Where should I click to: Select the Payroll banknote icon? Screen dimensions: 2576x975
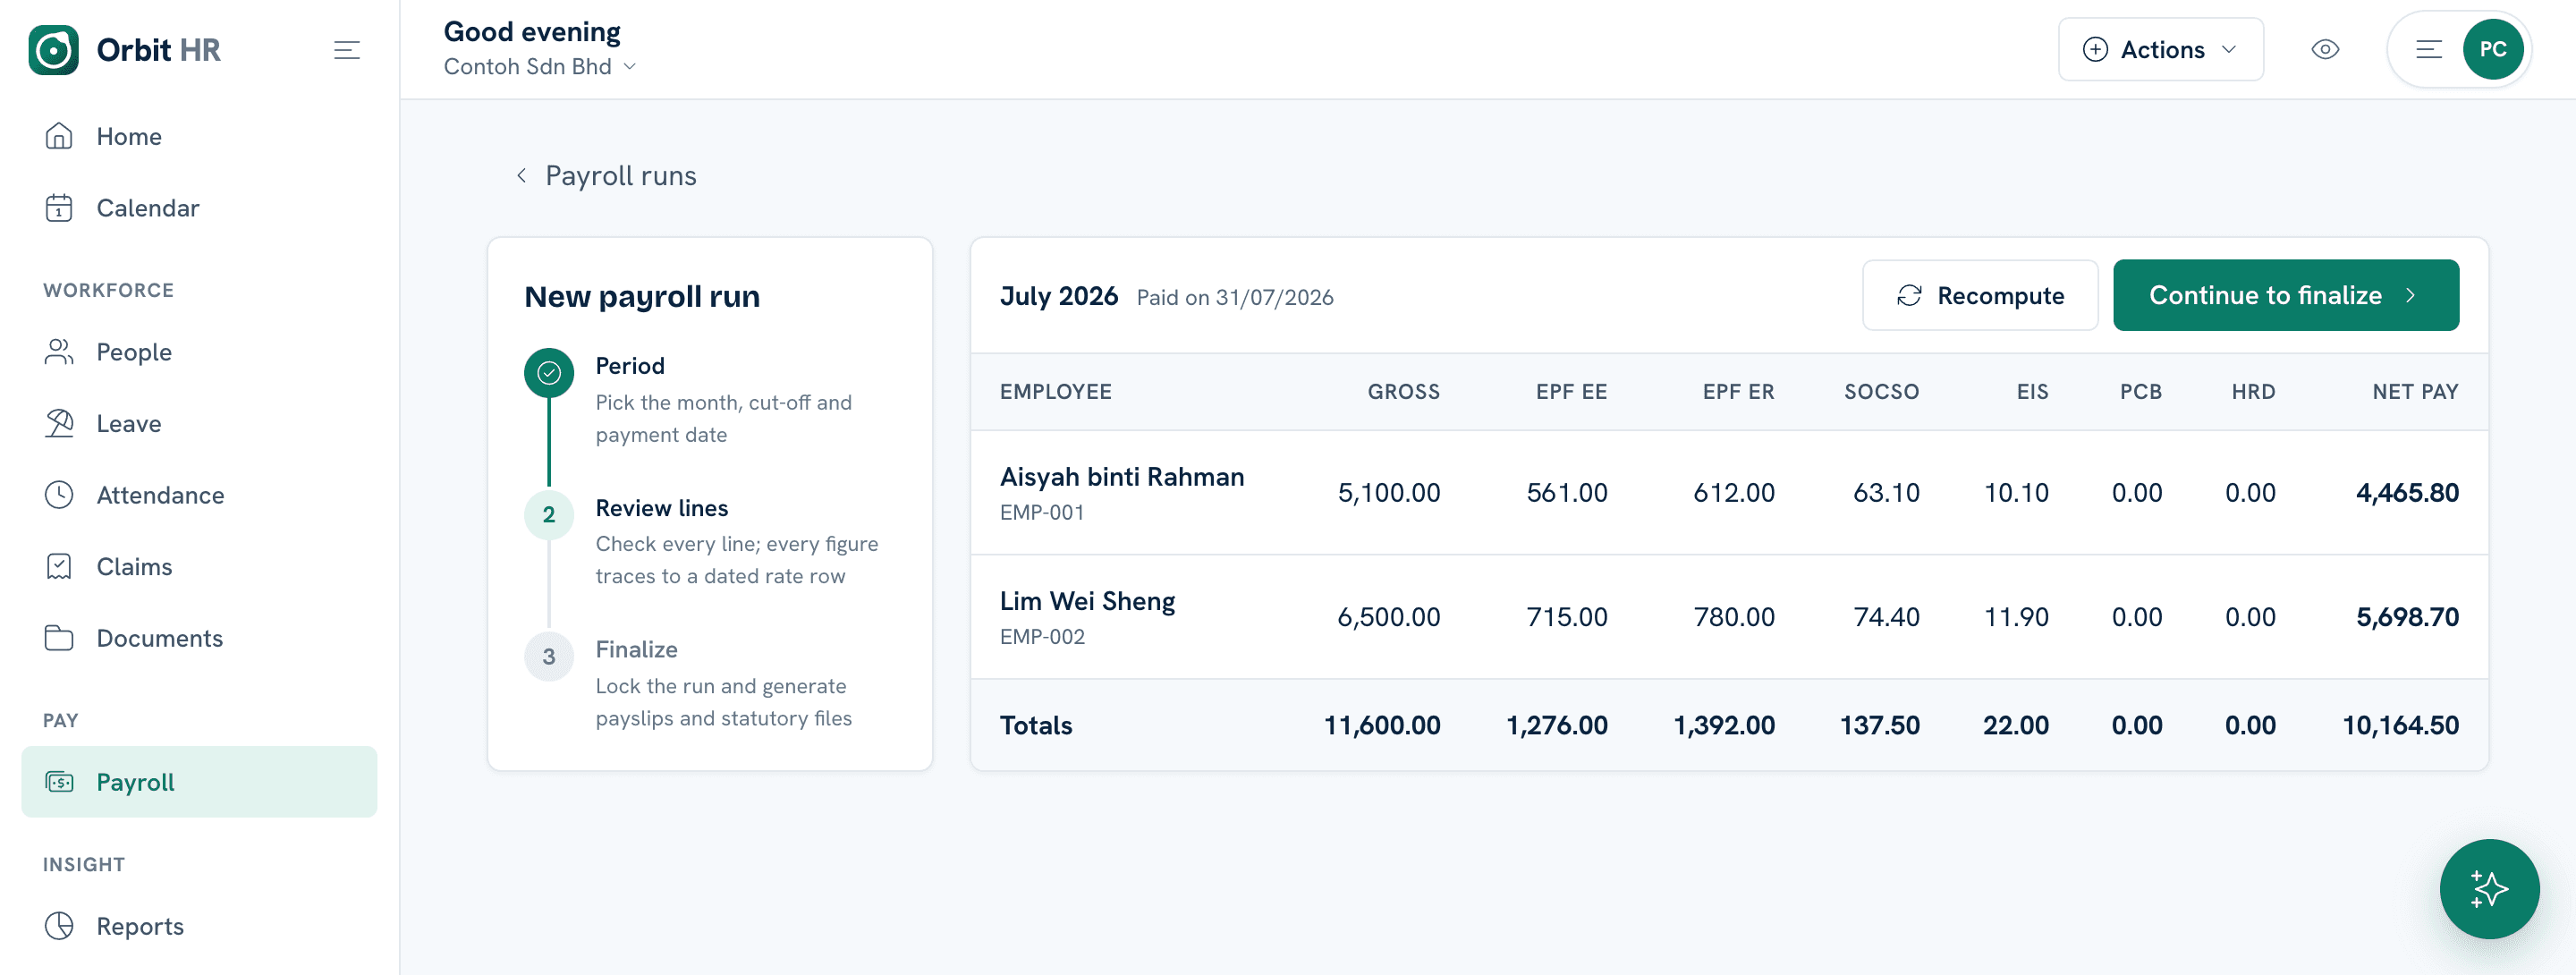[59, 782]
